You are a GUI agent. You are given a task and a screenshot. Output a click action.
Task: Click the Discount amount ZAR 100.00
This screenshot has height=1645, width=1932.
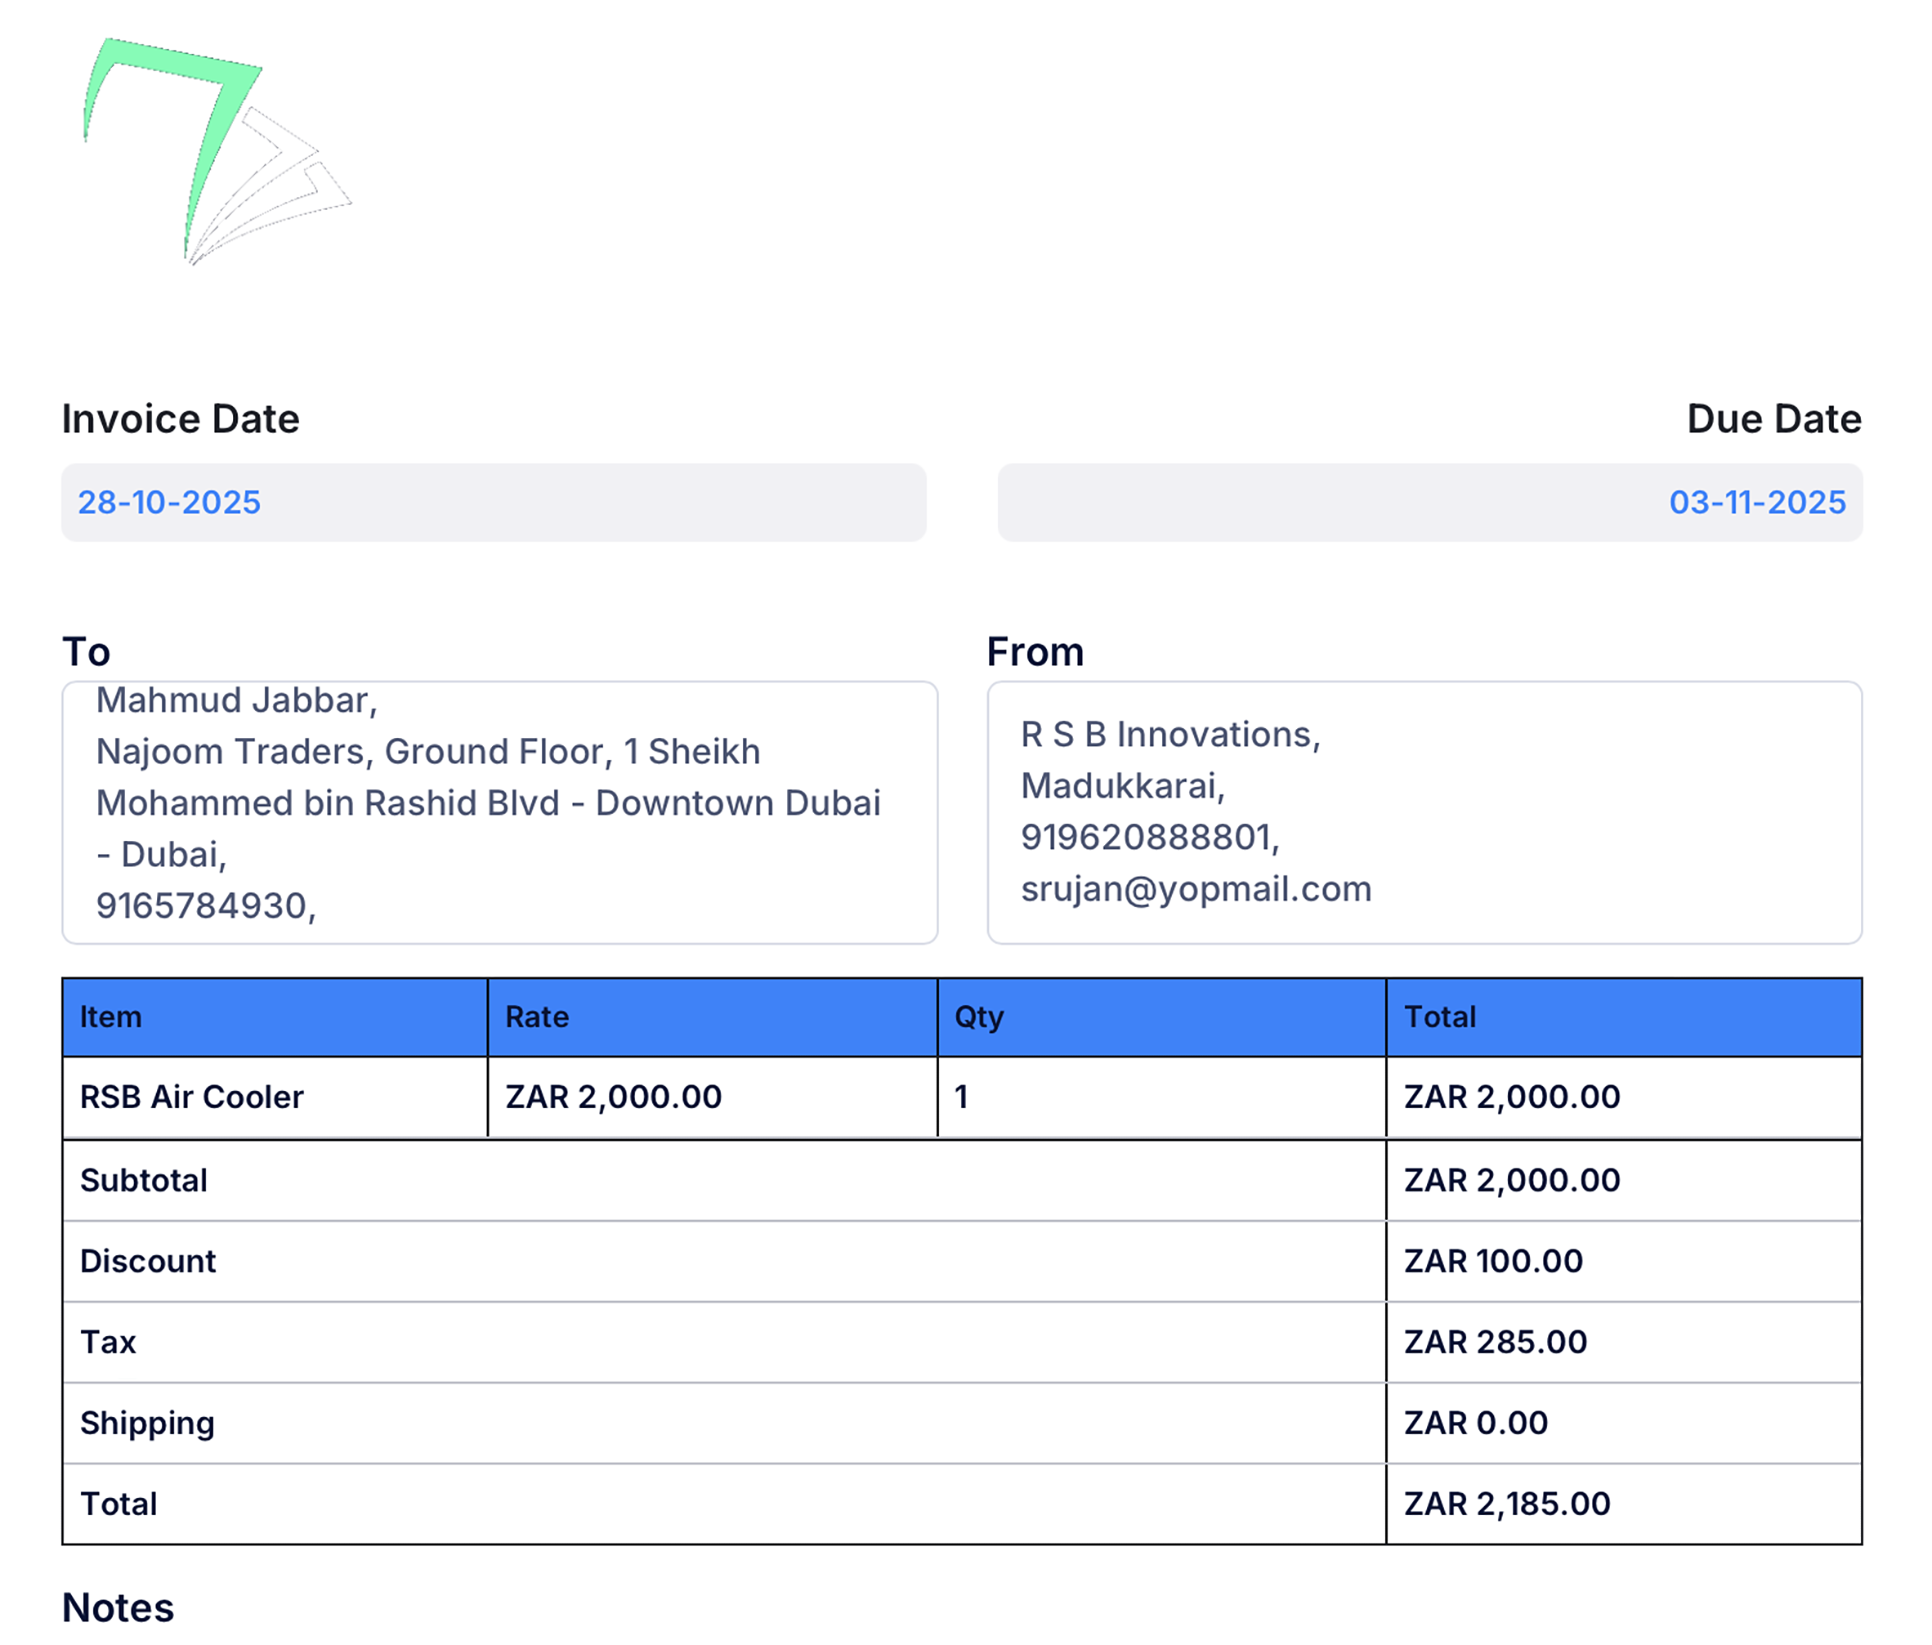[1492, 1261]
